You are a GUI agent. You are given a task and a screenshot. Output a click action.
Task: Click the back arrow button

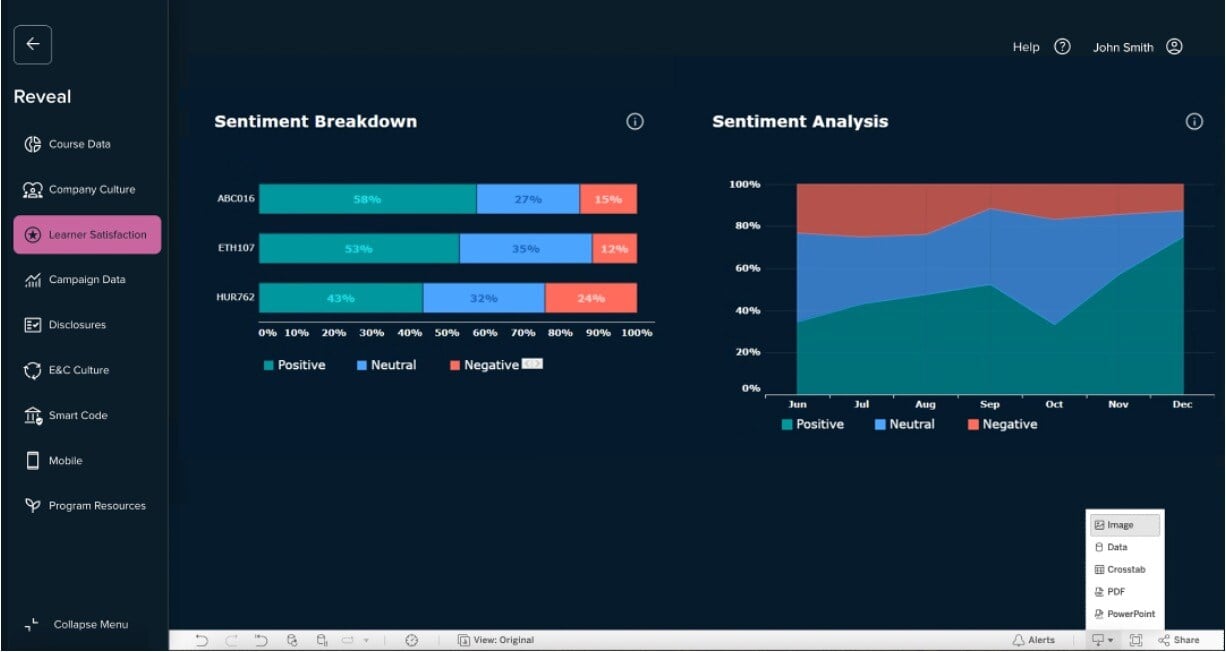point(32,44)
